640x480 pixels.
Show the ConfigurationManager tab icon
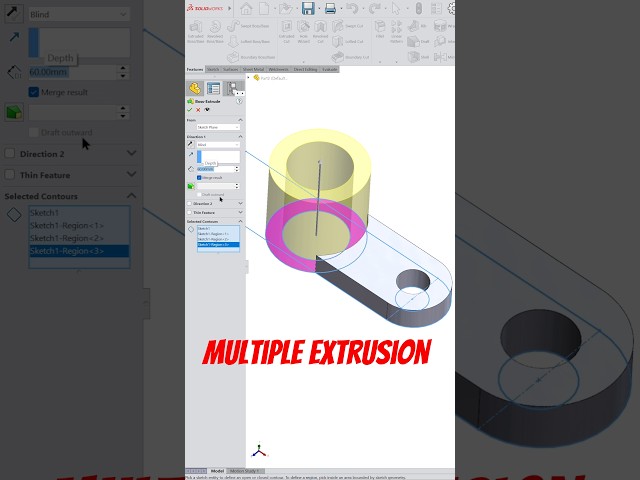234,88
